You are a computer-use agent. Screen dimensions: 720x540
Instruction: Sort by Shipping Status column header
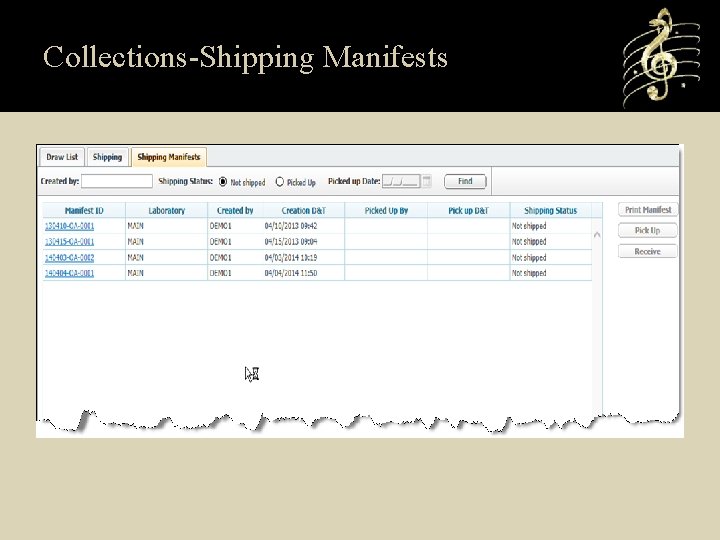click(551, 211)
